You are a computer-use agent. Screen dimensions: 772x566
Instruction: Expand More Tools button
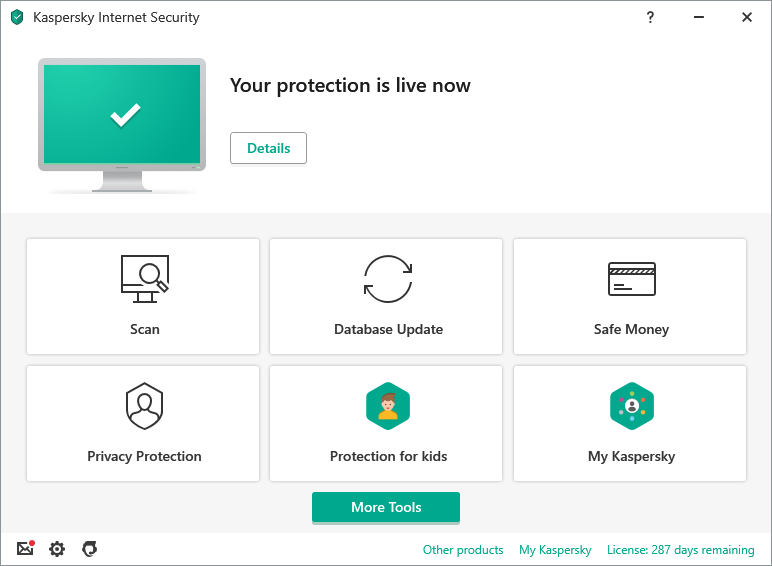point(386,507)
